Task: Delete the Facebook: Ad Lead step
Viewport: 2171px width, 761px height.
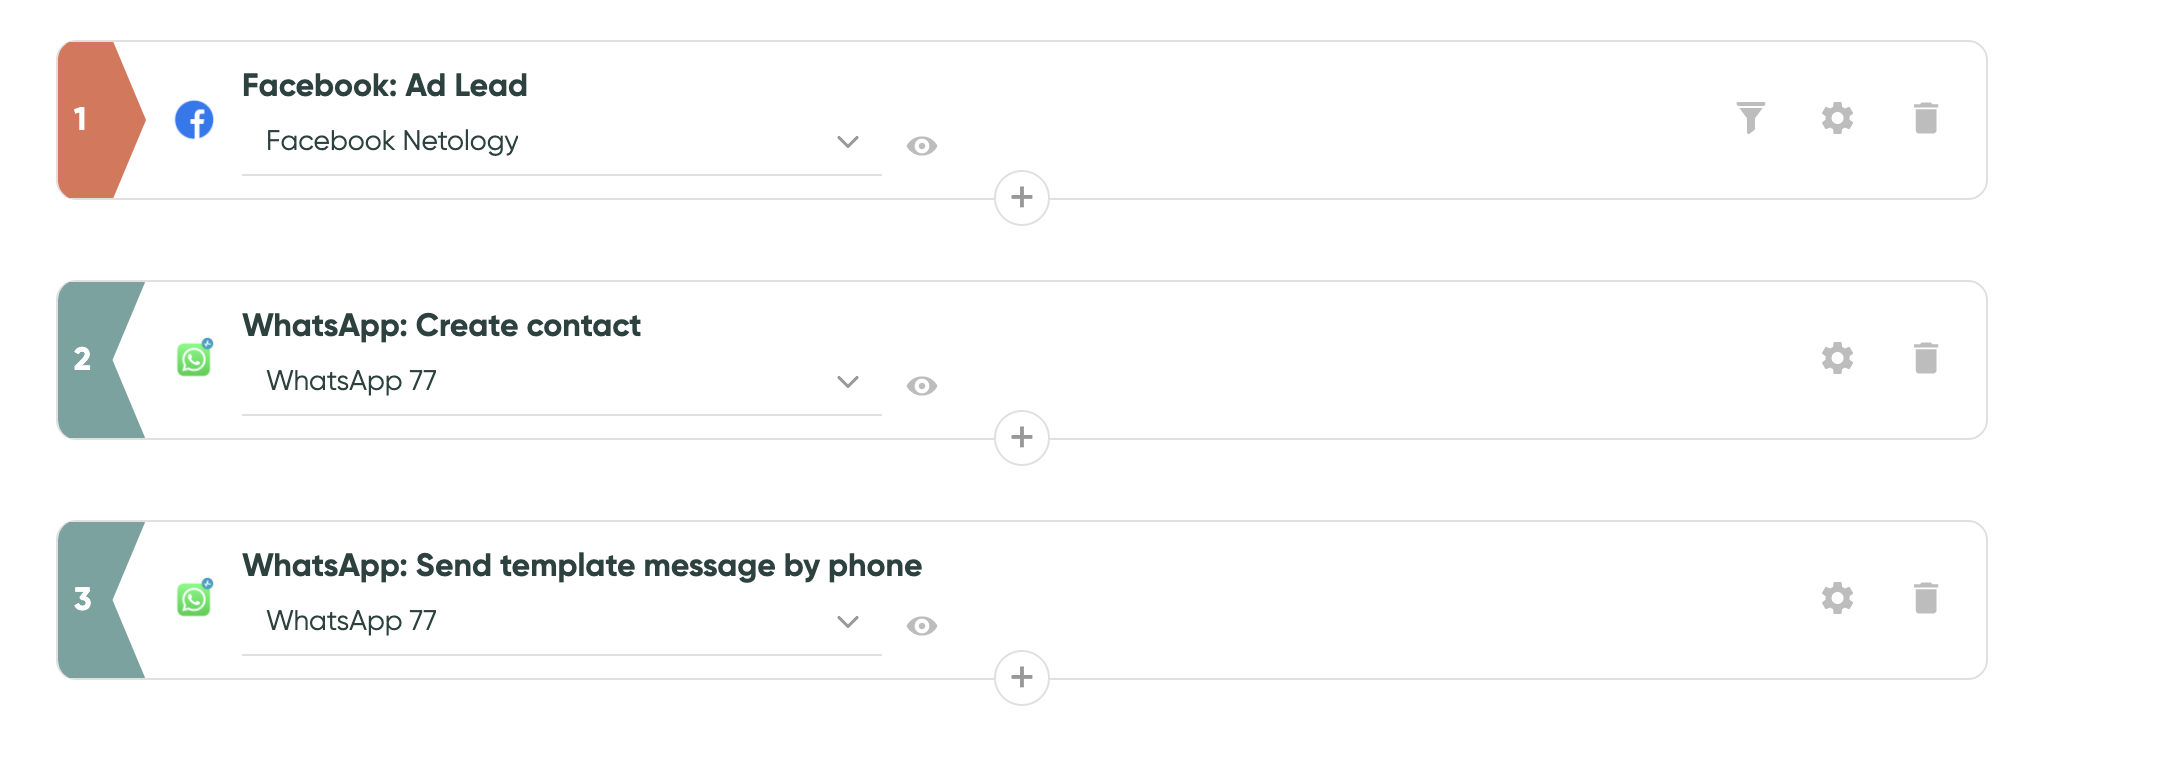Action: tap(1926, 117)
